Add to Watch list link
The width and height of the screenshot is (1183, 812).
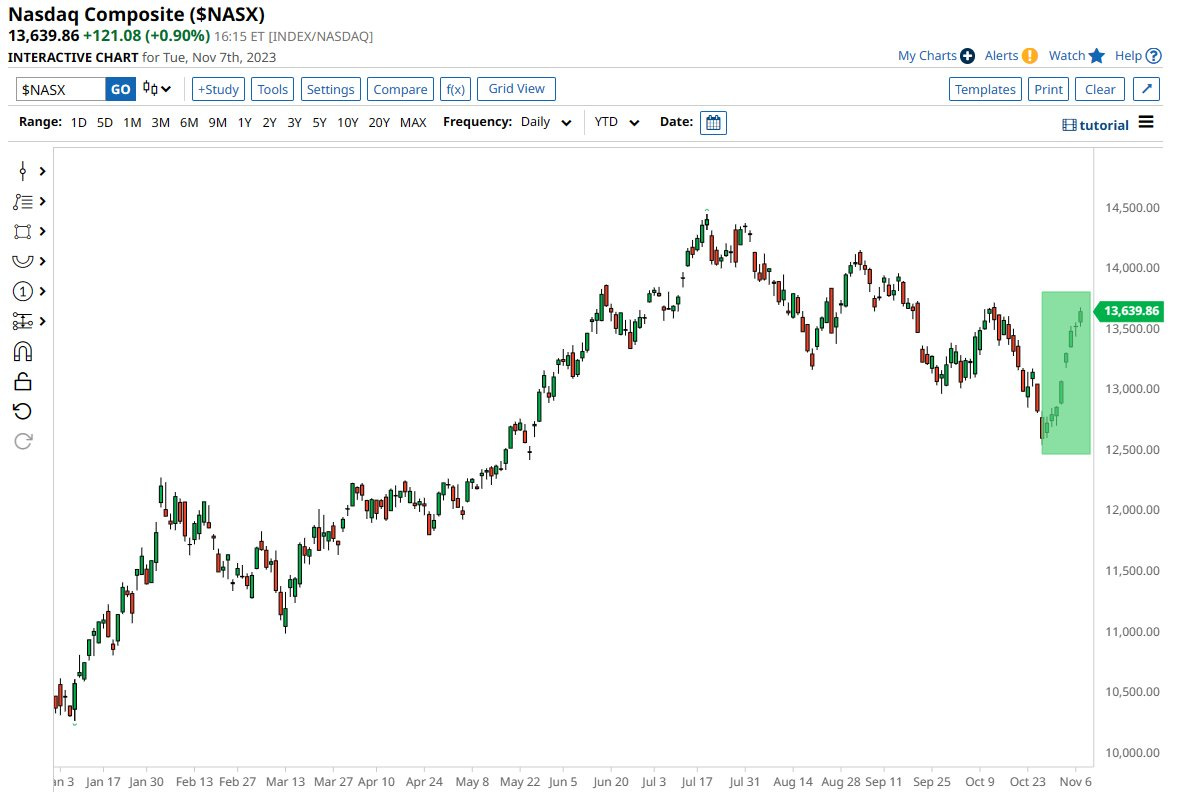tap(1067, 56)
